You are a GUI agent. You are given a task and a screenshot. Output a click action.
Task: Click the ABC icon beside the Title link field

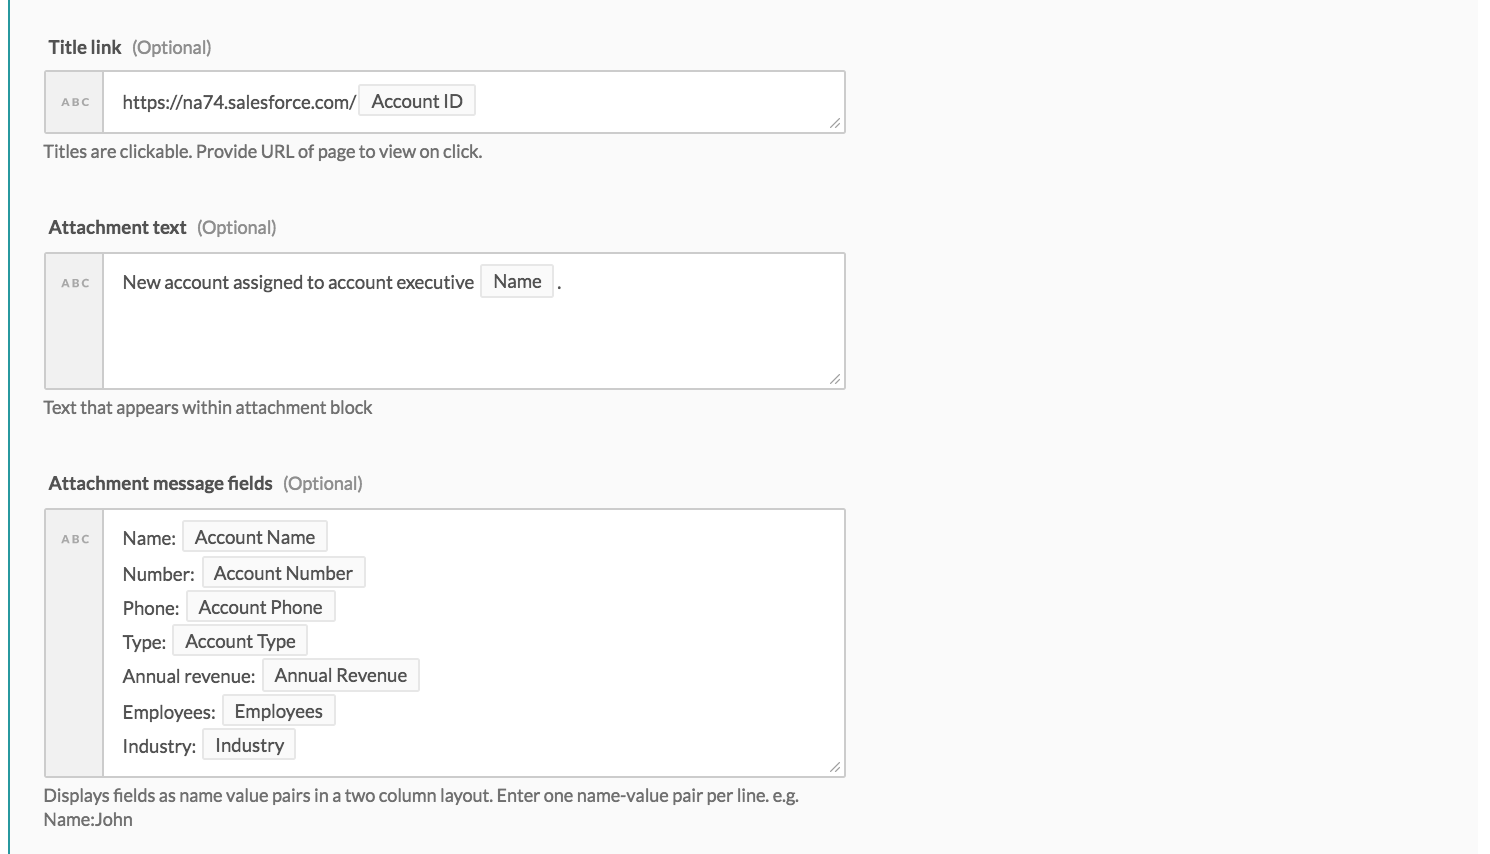pos(74,101)
